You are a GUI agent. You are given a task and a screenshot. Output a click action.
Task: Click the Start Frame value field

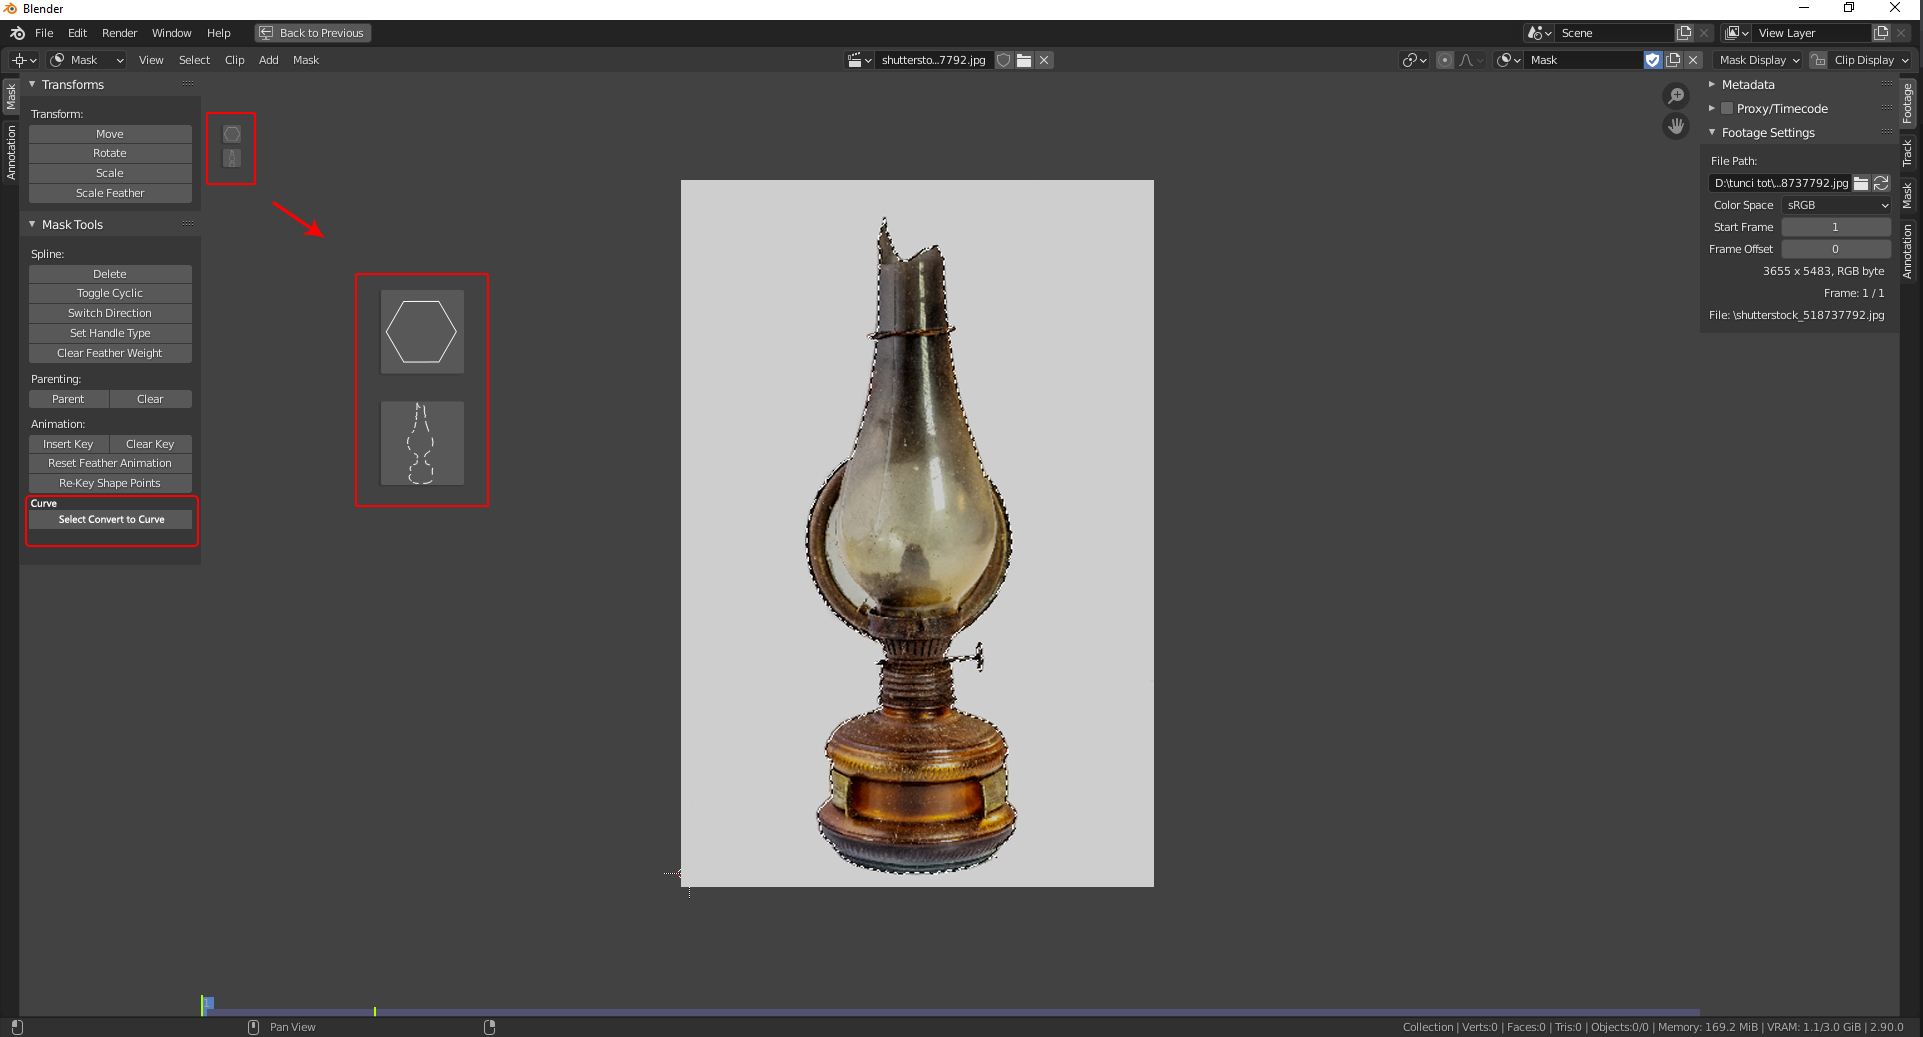point(1836,227)
